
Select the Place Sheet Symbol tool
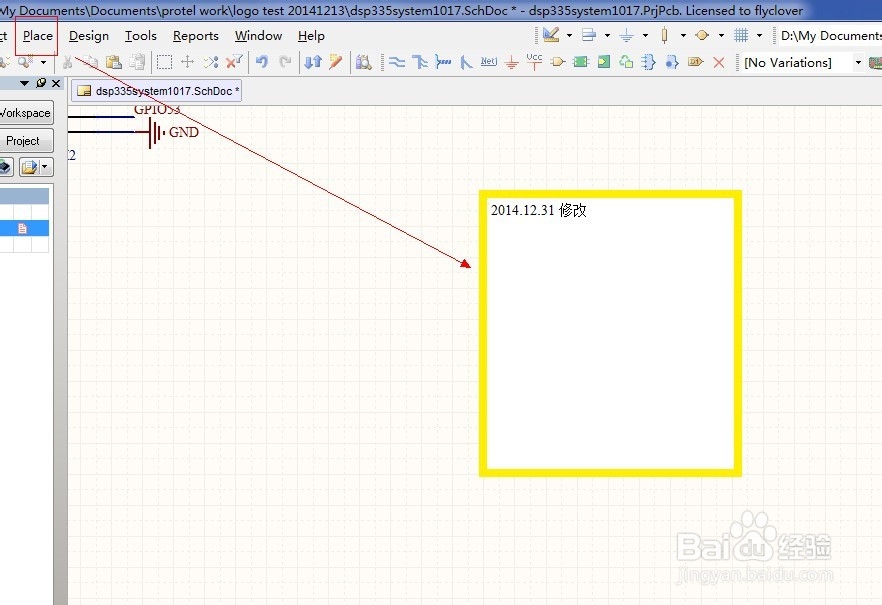[x=580, y=62]
